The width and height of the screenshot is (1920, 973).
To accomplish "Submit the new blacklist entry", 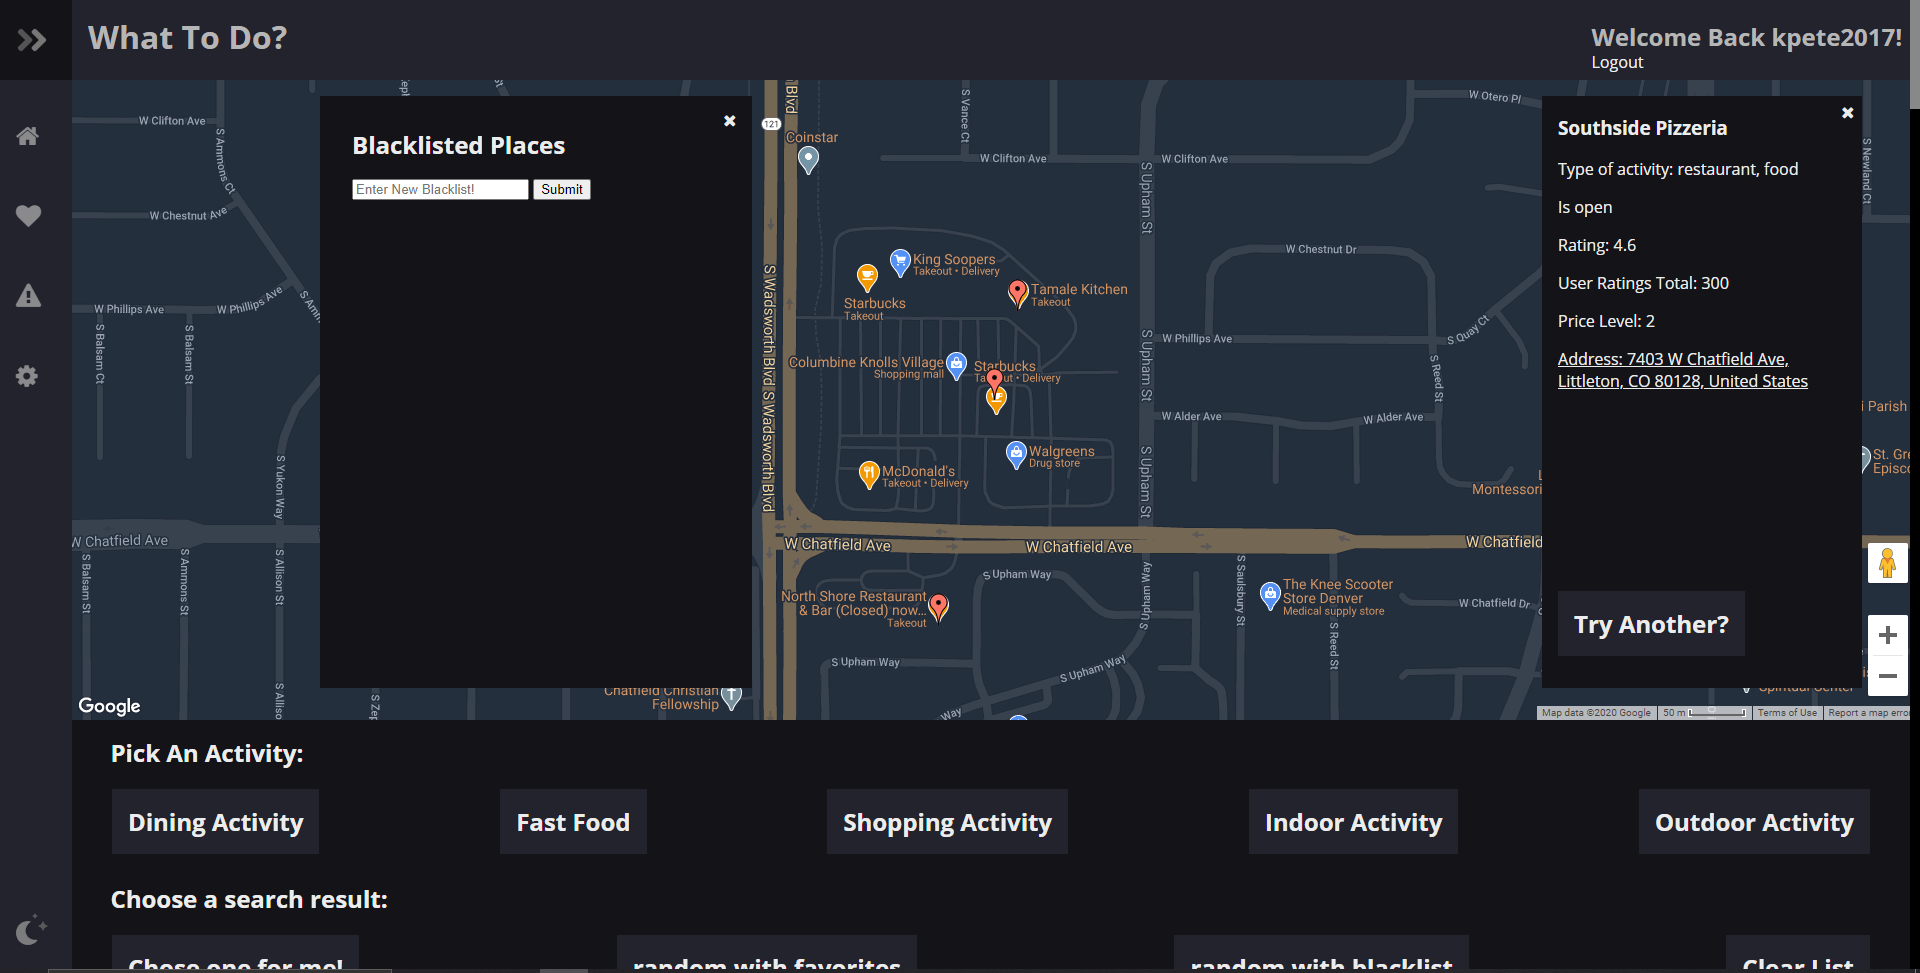I will [562, 189].
